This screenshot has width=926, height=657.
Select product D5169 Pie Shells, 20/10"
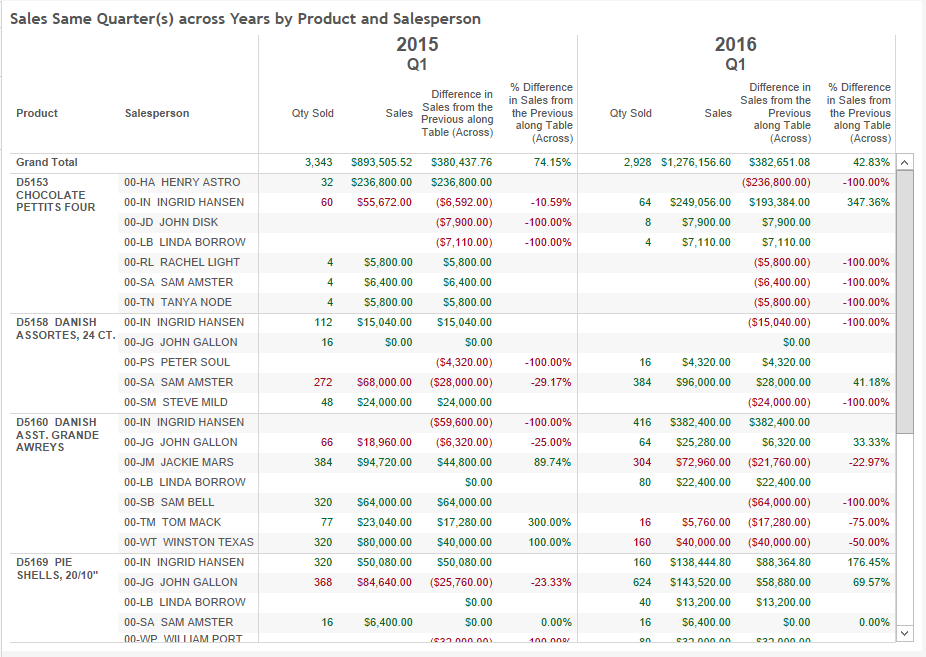(57, 568)
